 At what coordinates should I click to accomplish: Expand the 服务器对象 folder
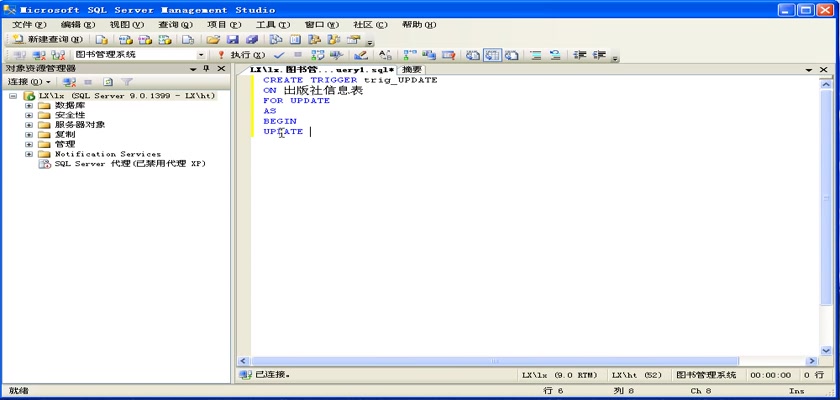coord(28,125)
